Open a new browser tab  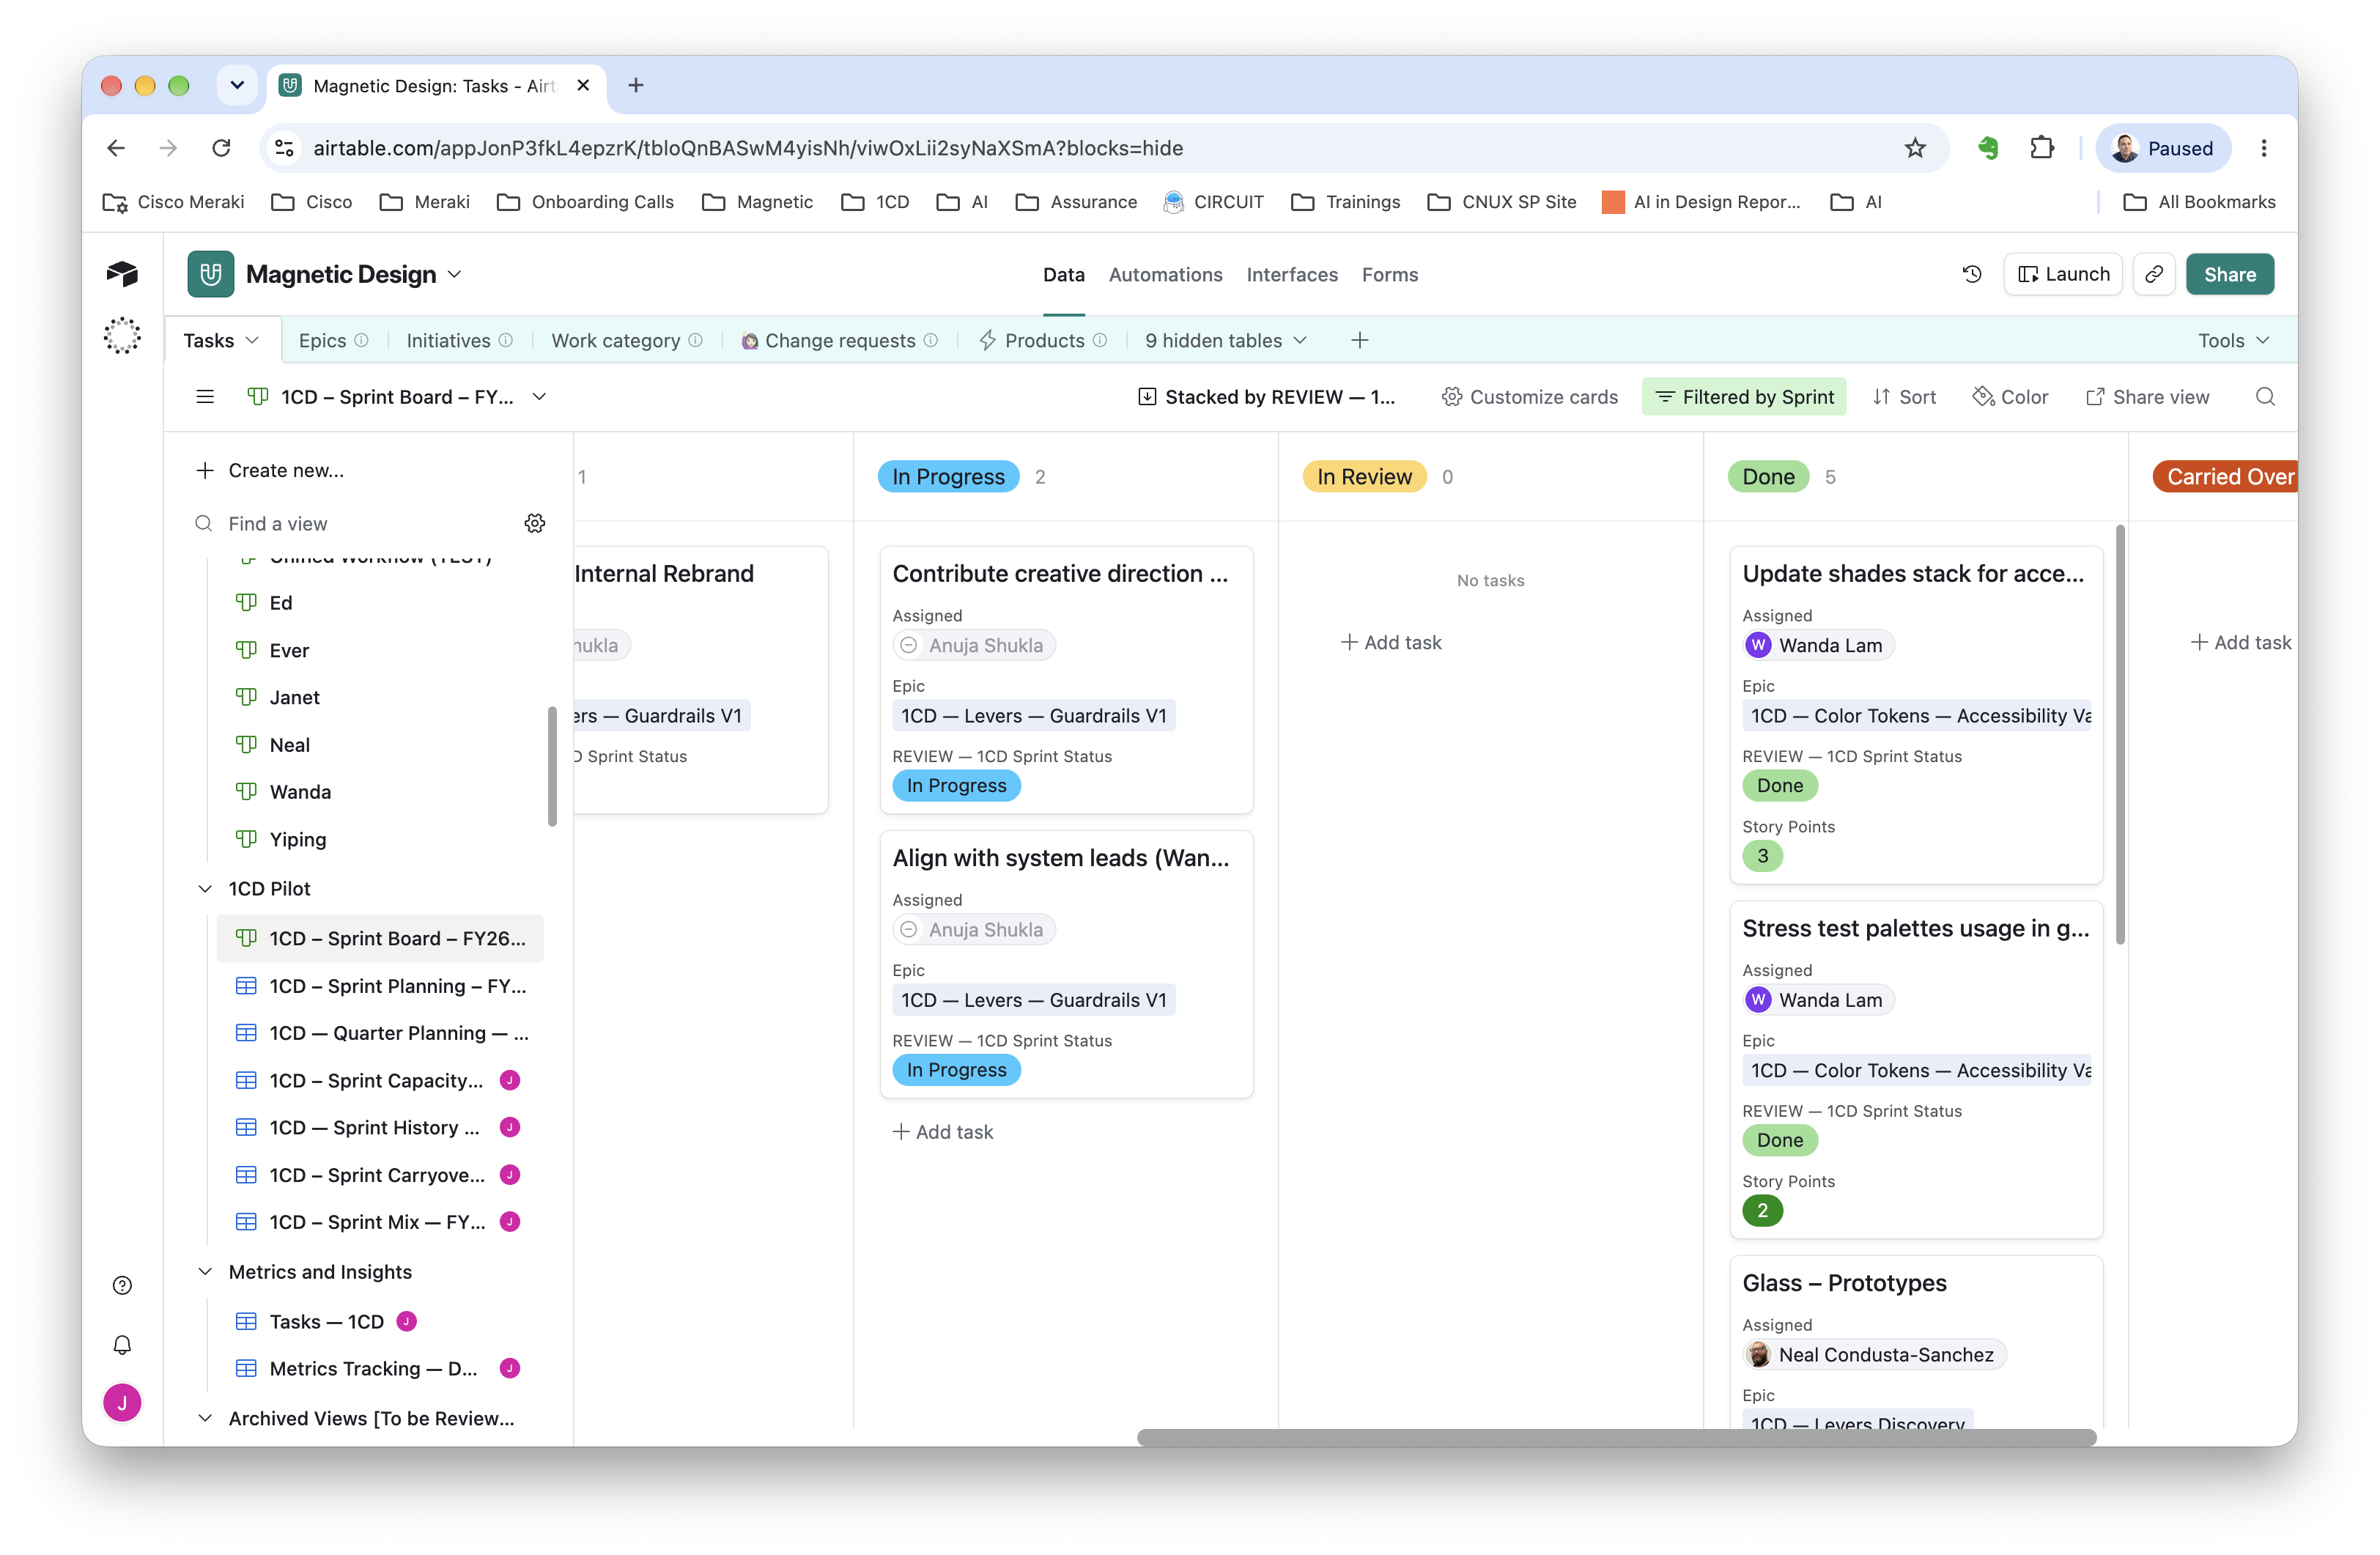(x=635, y=85)
